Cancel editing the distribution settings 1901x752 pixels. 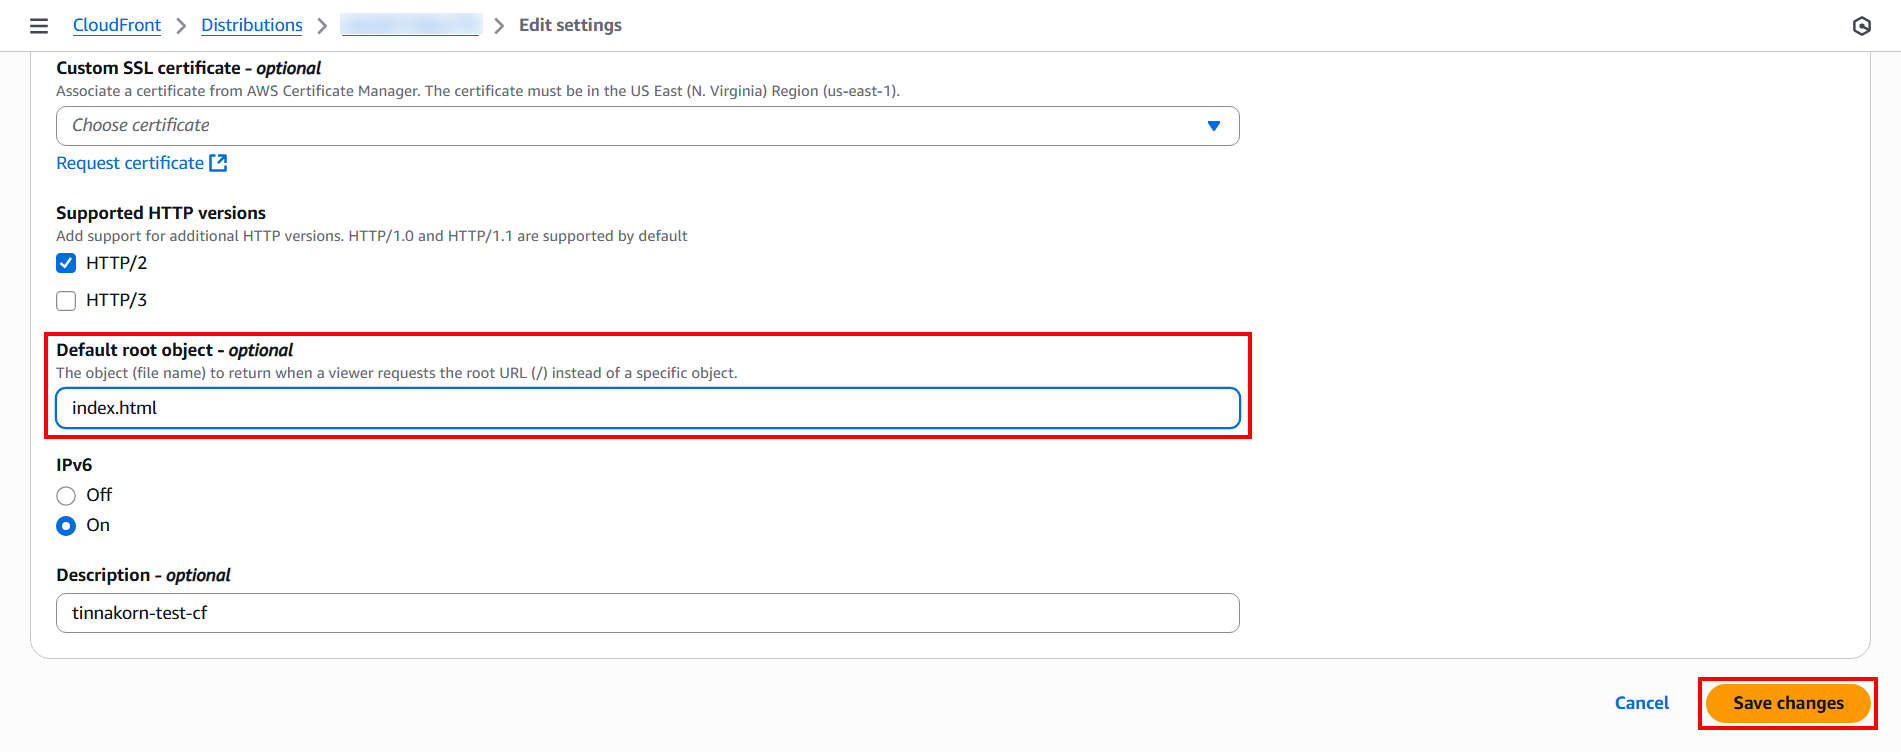pos(1641,703)
